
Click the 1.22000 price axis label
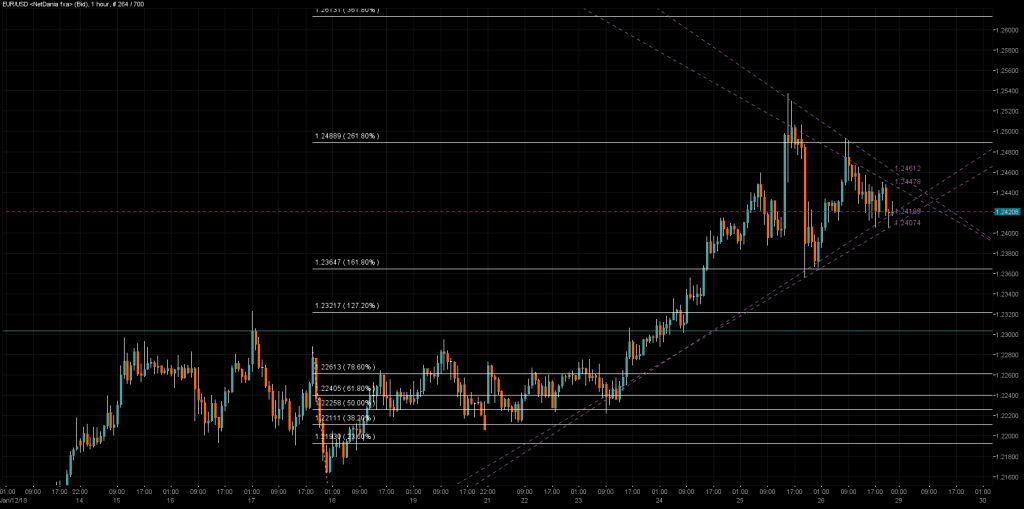pos(1006,436)
